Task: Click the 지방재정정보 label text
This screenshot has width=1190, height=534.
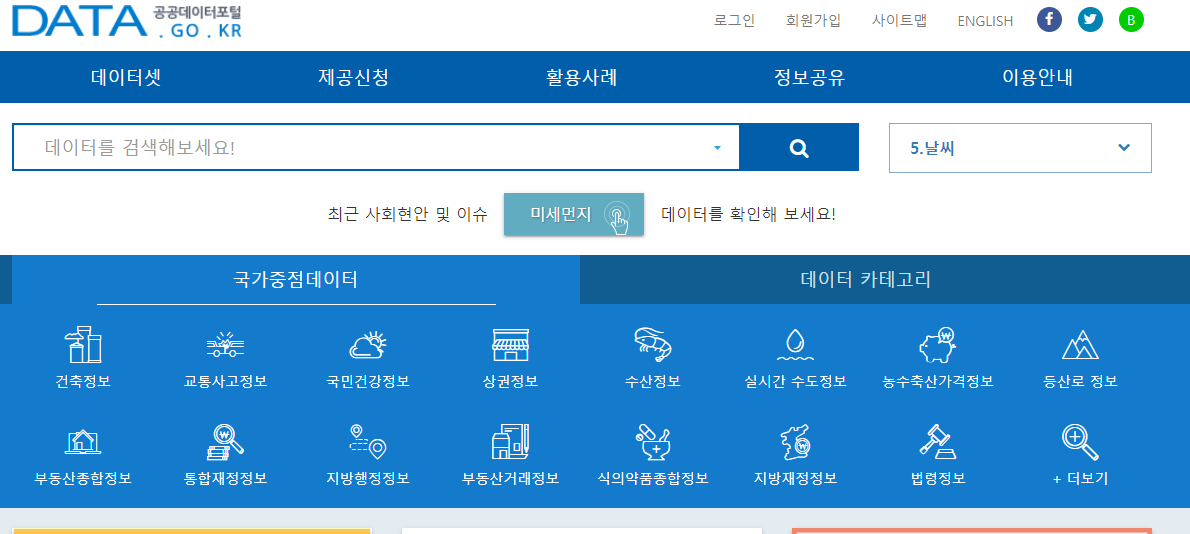Action: click(x=795, y=479)
